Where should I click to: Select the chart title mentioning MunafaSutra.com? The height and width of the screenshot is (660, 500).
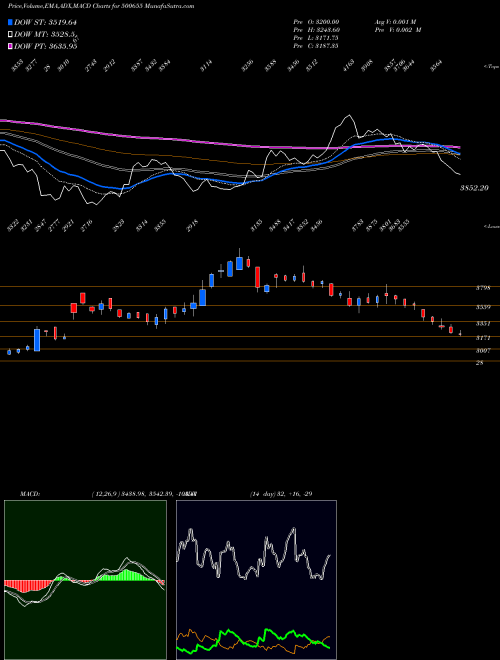pos(101,7)
